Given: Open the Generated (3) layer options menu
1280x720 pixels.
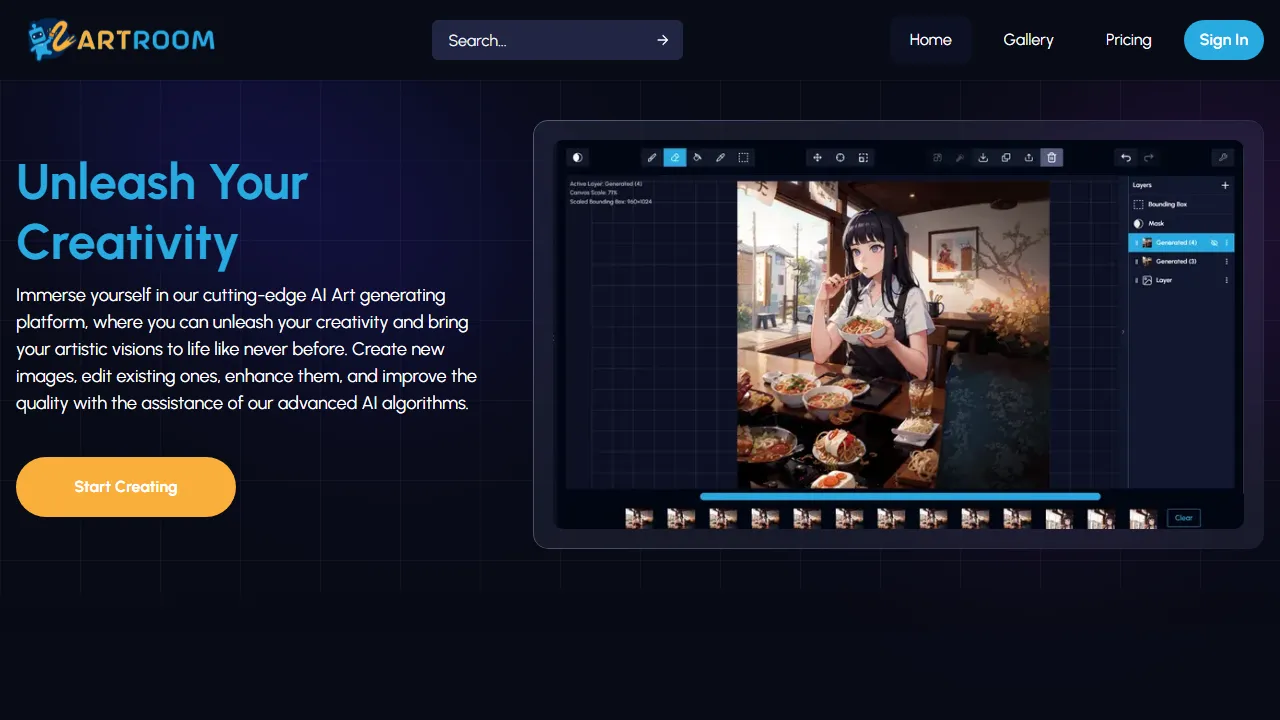Looking at the screenshot, I should coord(1227,261).
